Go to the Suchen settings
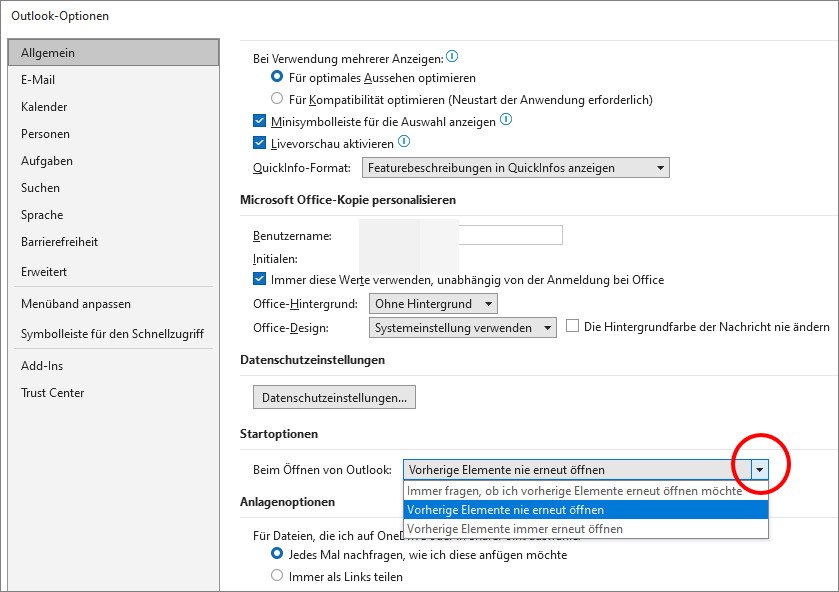Screen dimensions: 839x592 (x=113, y=188)
